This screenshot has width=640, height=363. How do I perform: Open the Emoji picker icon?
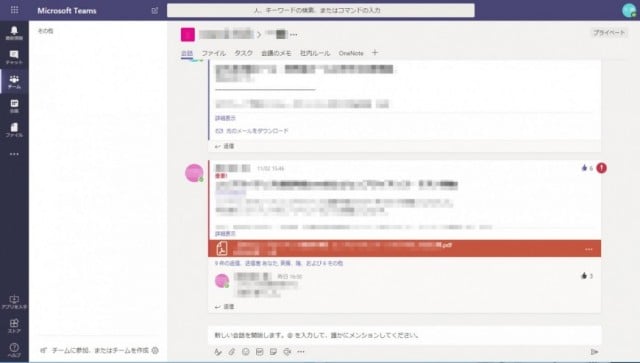pos(246,352)
